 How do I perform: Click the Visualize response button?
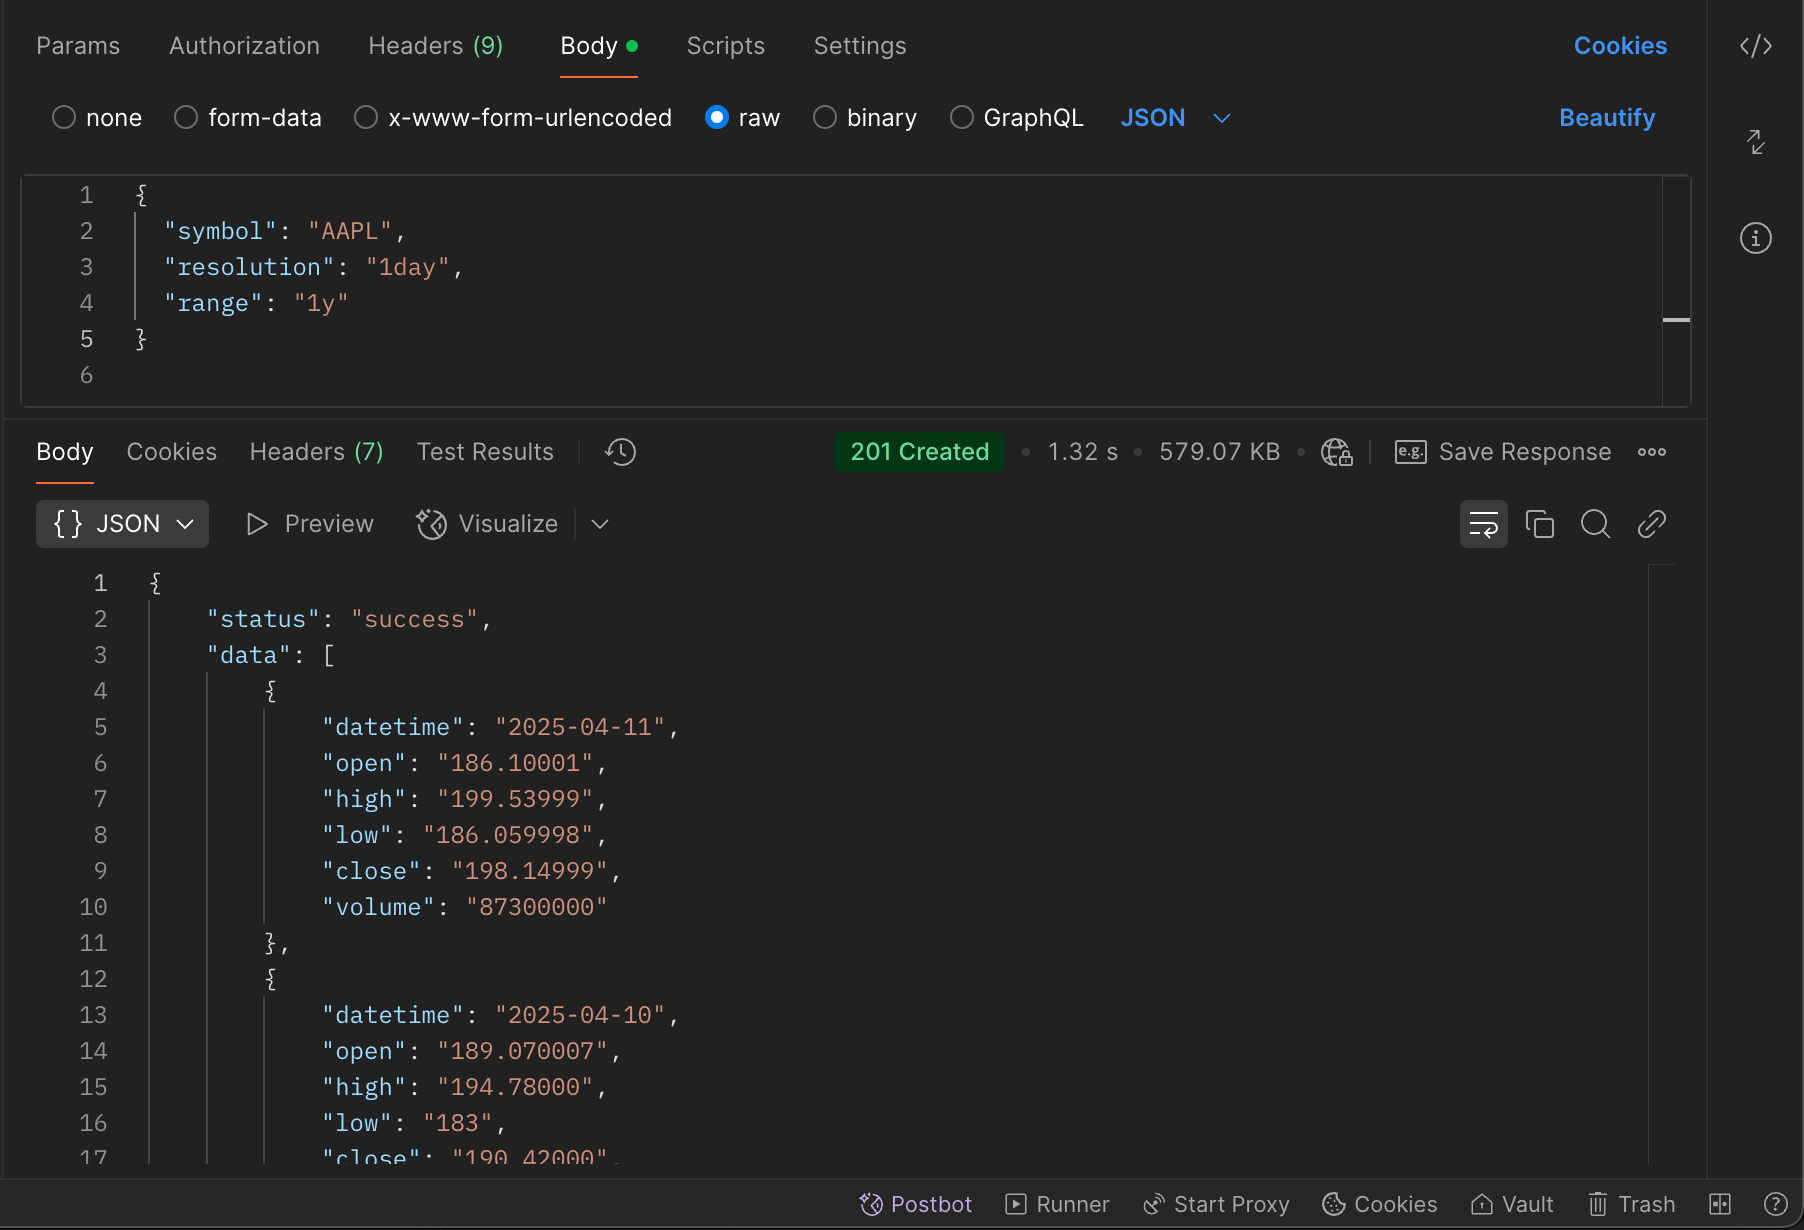pos(487,524)
